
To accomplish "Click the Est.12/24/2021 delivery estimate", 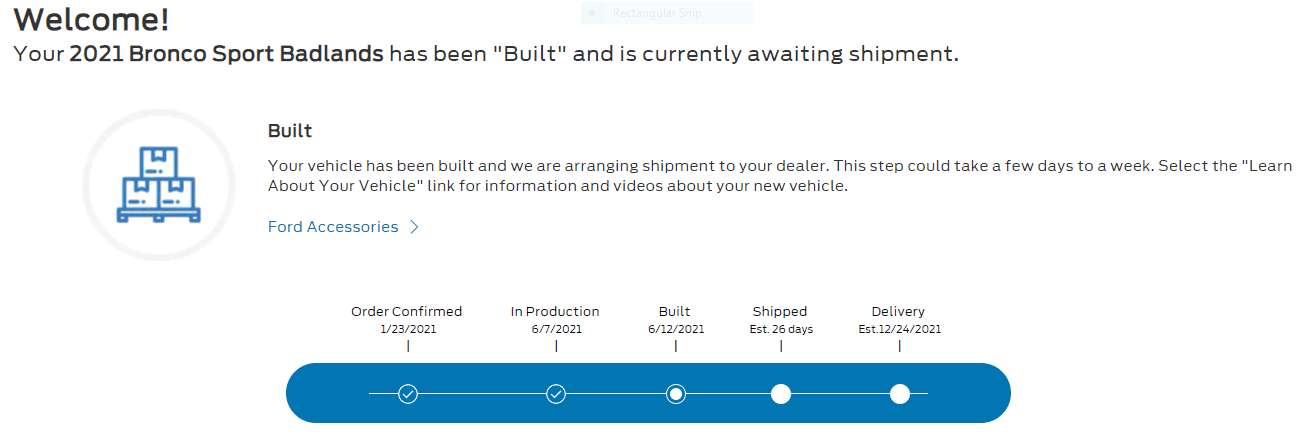I will click(x=899, y=328).
